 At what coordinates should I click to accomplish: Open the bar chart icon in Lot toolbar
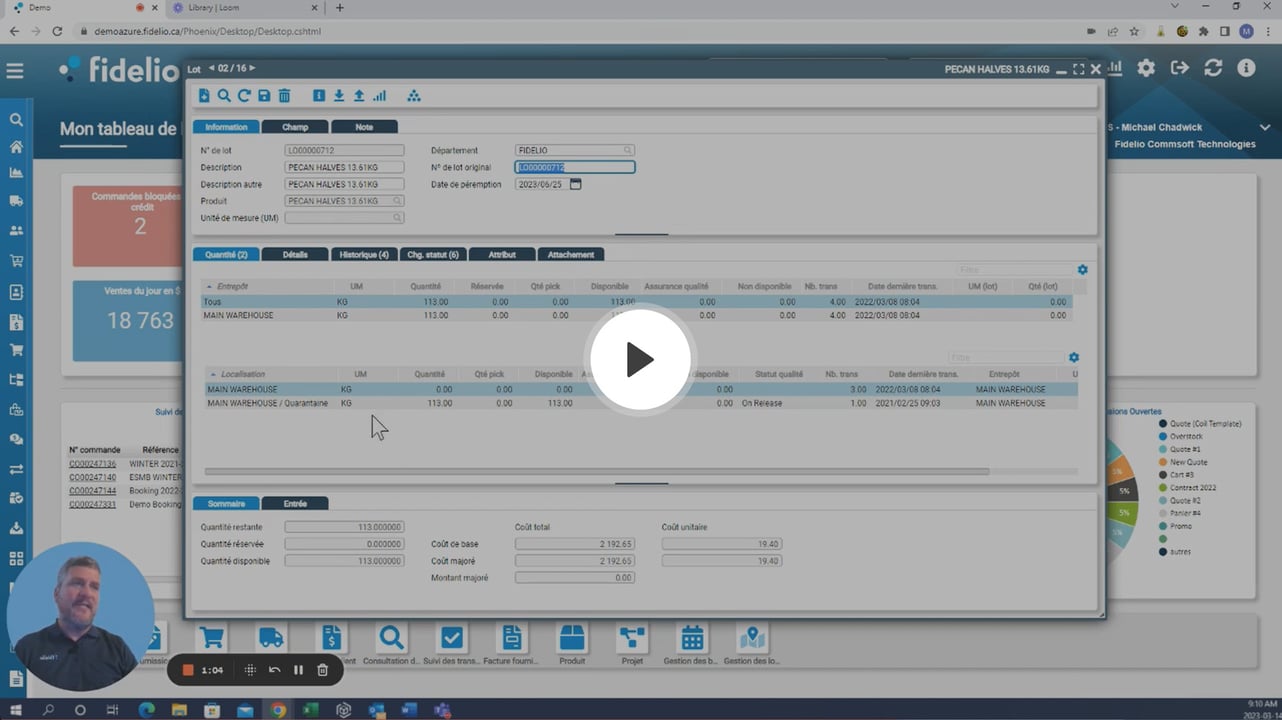coord(379,96)
